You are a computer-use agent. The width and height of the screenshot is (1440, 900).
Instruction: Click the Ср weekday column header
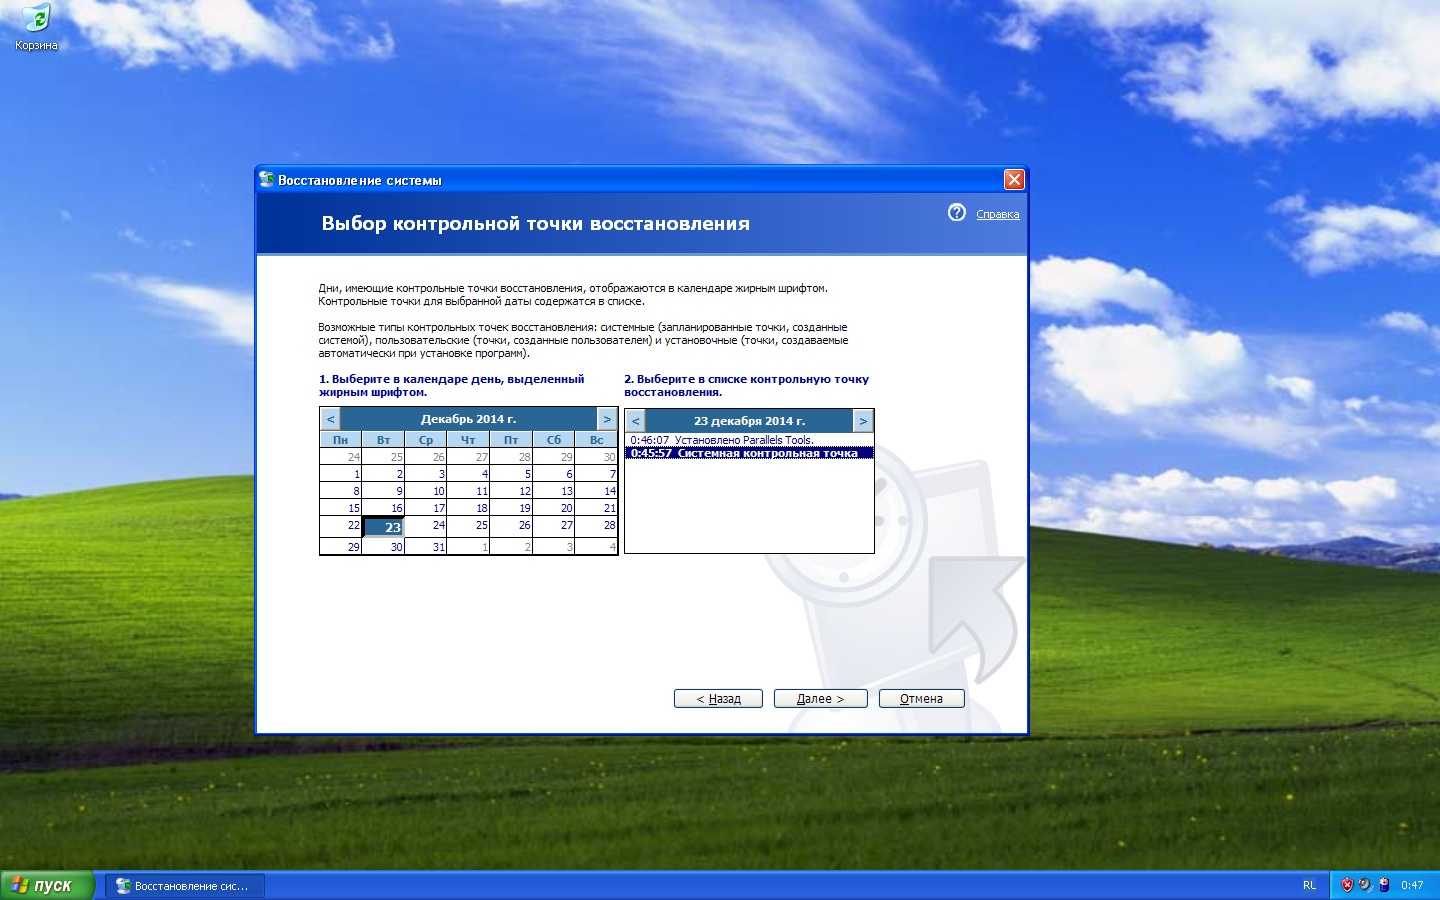point(426,440)
